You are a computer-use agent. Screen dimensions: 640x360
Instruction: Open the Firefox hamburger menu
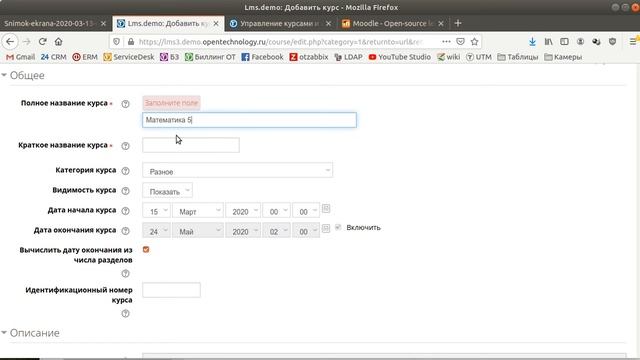click(633, 42)
